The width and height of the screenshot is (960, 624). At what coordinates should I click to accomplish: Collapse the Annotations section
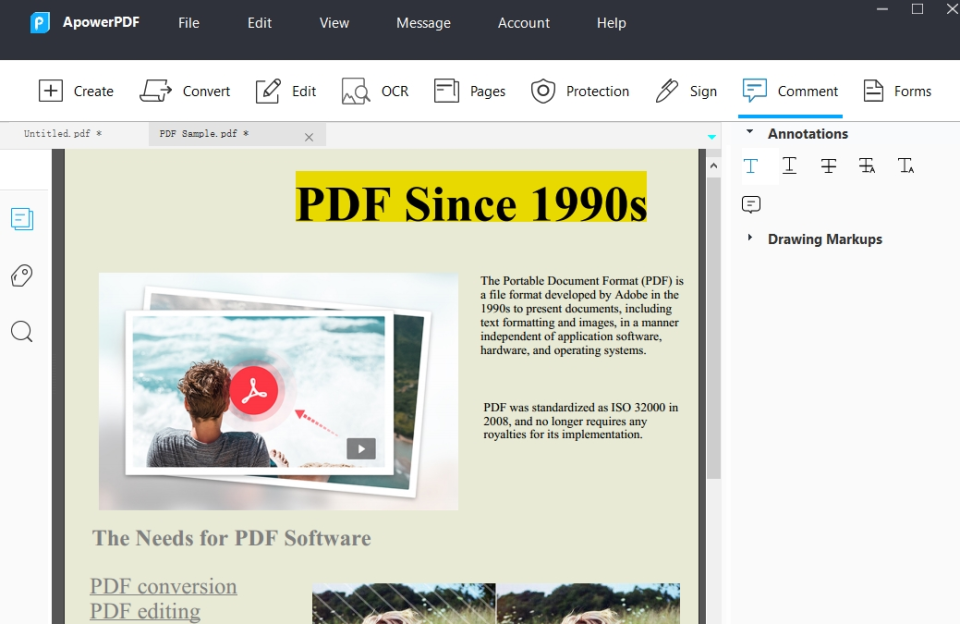tap(750, 131)
